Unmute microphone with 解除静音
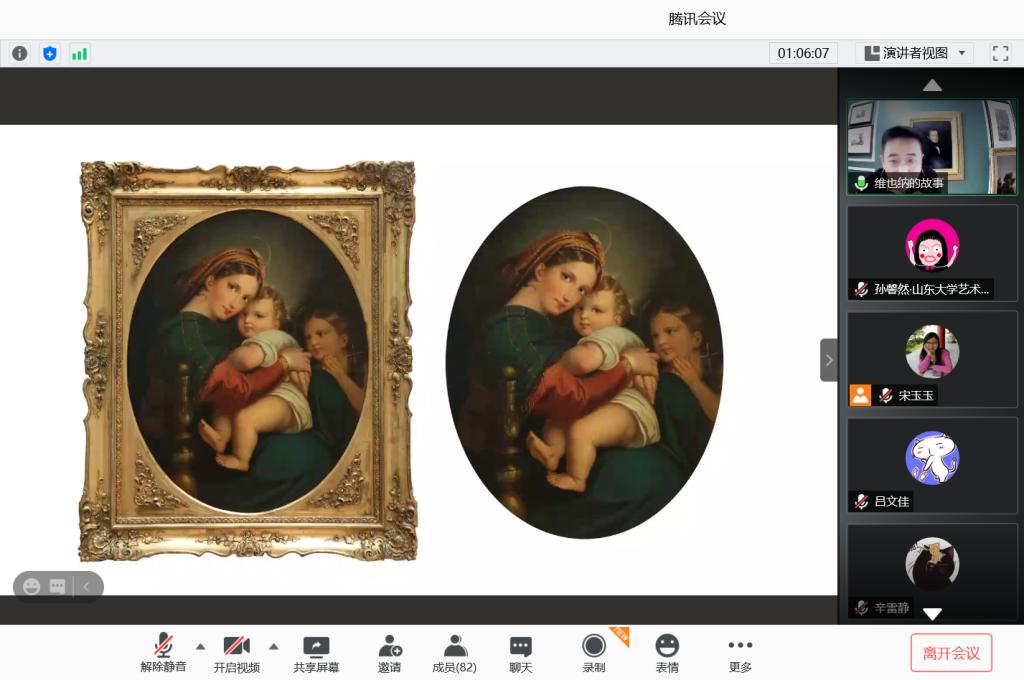 [163, 653]
